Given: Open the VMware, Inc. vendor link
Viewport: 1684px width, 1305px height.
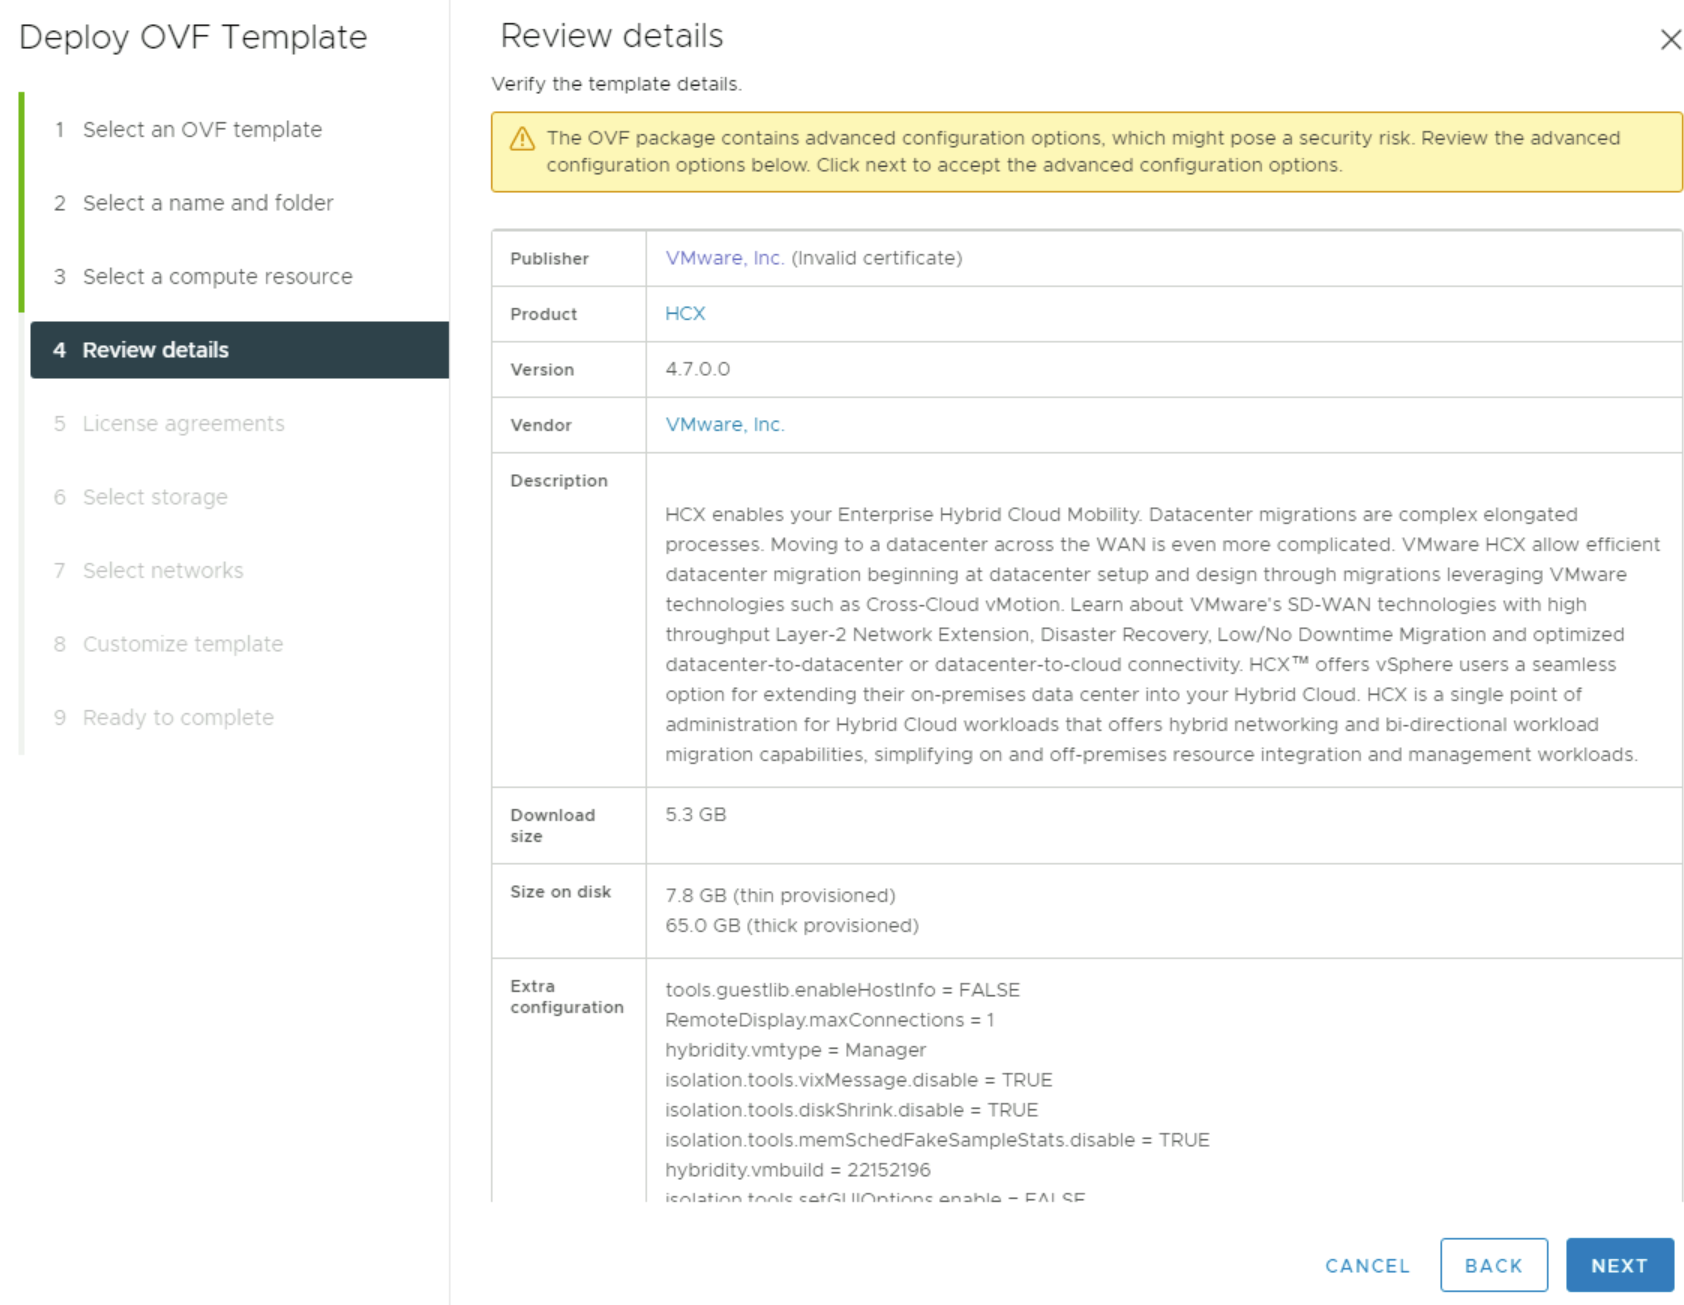Looking at the screenshot, I should (724, 424).
